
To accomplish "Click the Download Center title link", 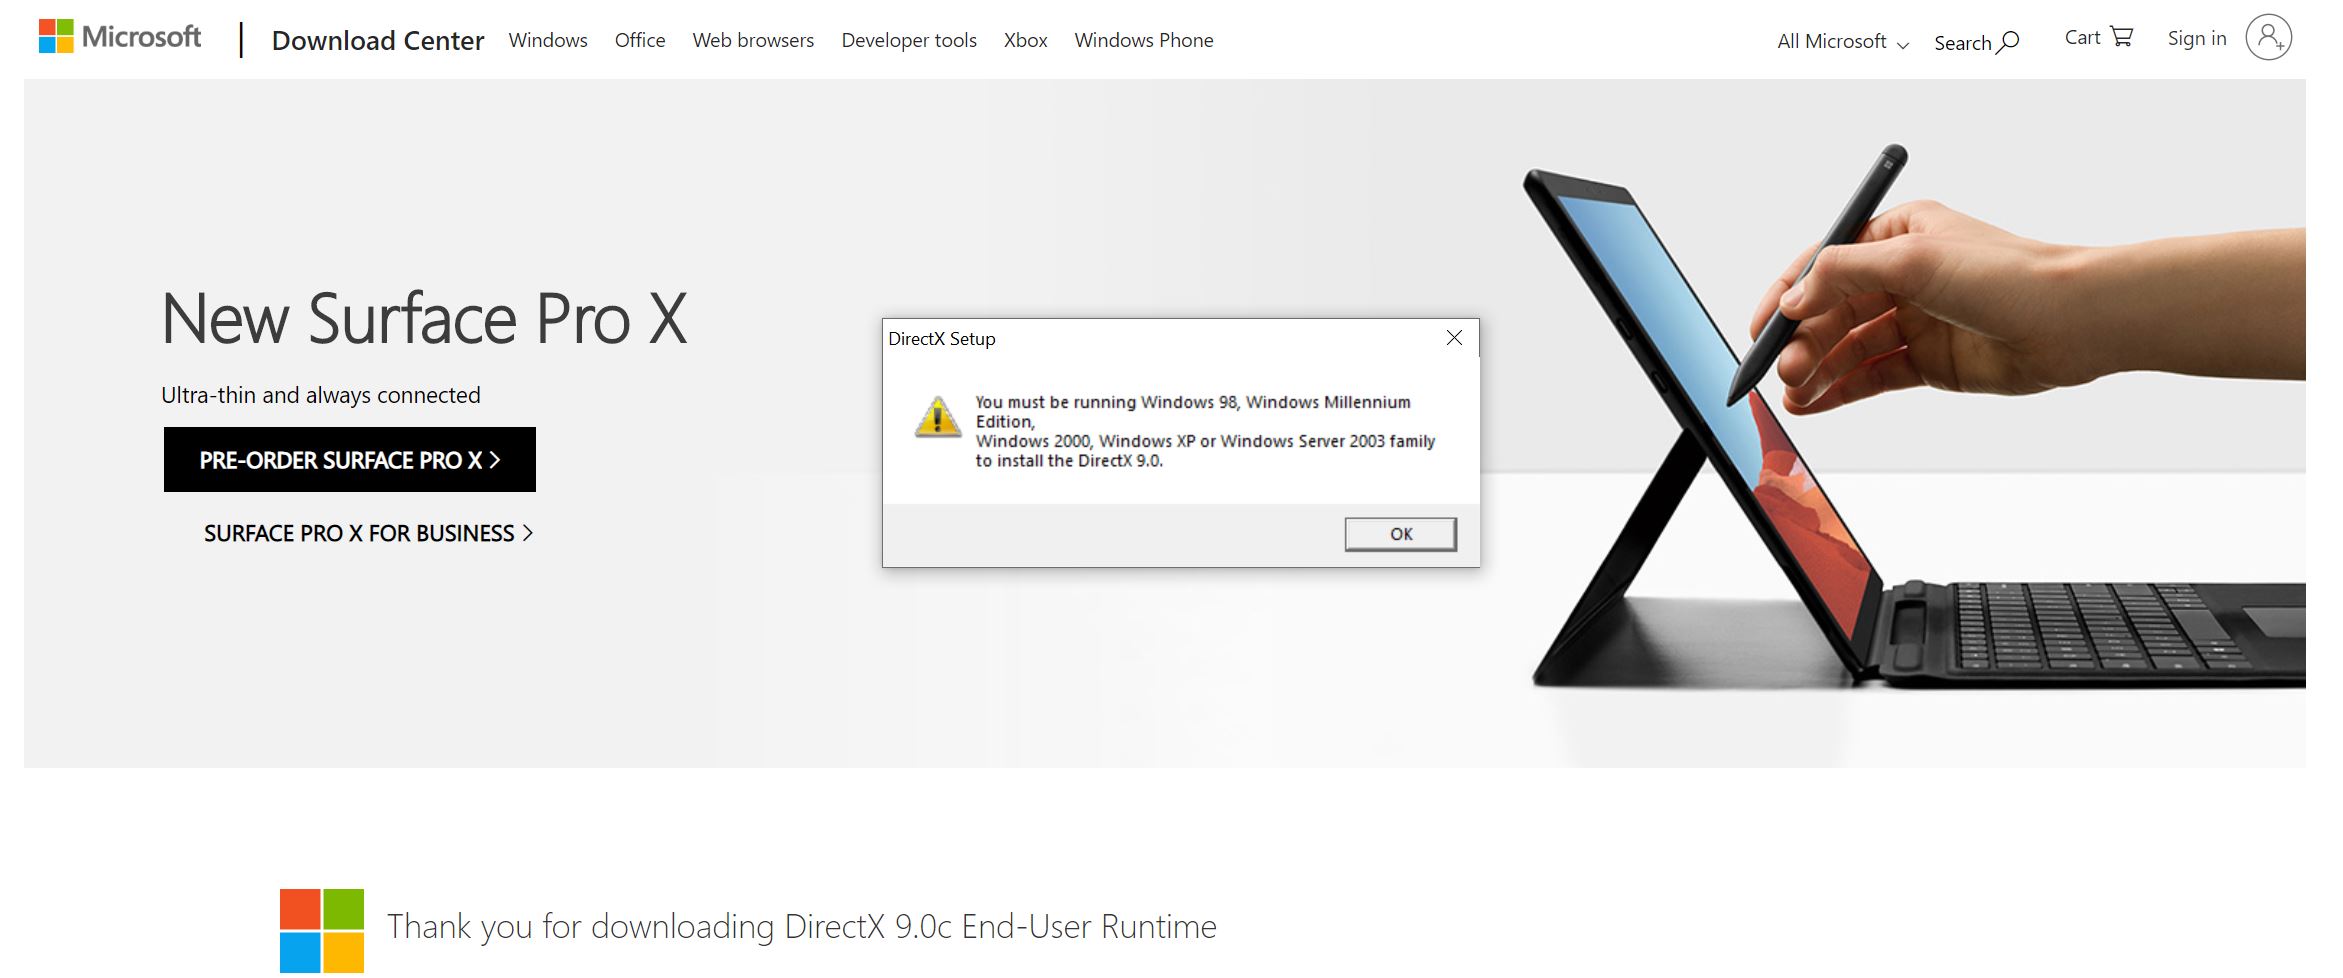I will coord(377,41).
